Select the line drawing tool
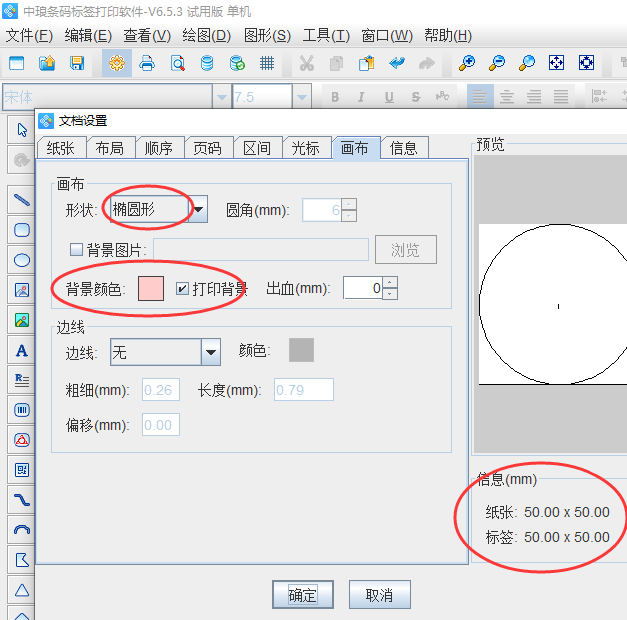 click(21, 199)
